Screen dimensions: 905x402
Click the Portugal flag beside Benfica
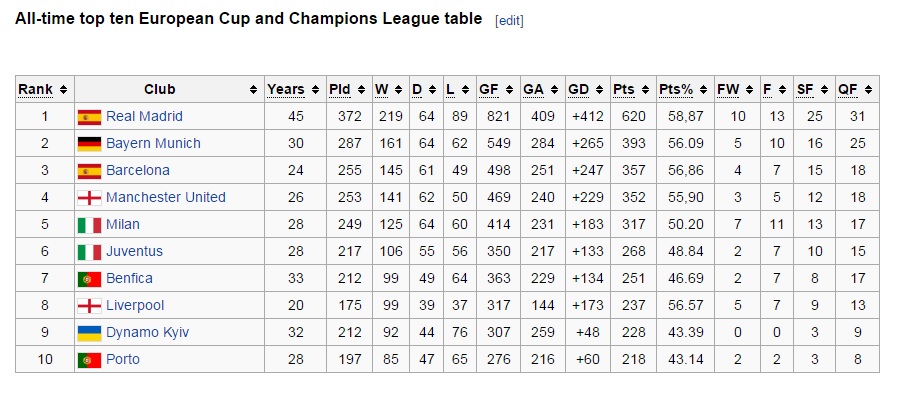point(89,279)
